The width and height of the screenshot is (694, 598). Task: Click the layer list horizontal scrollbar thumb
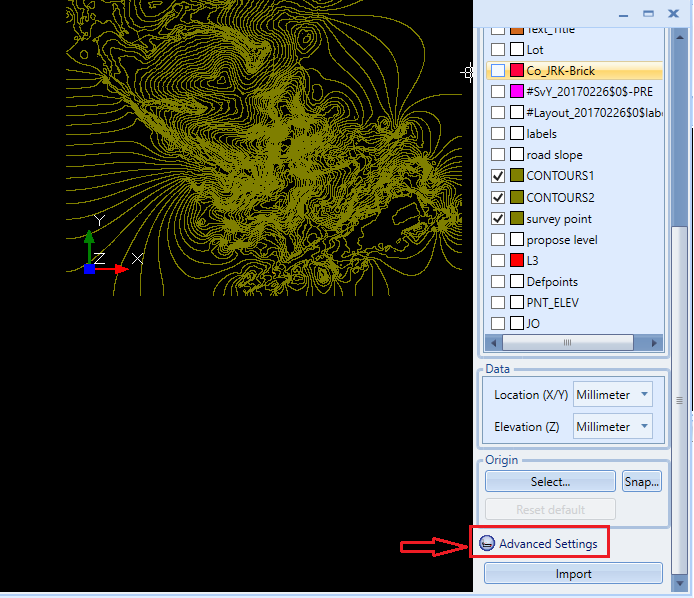pyautogui.click(x=567, y=343)
